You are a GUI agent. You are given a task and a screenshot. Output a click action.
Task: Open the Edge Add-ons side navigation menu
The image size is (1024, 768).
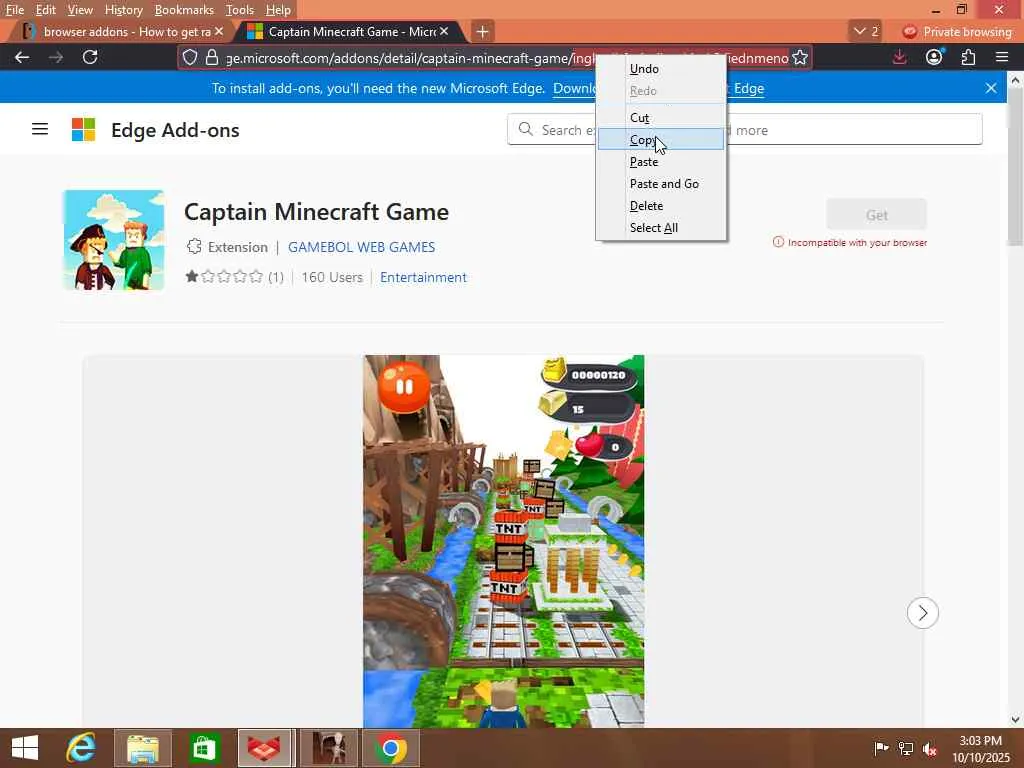point(40,129)
